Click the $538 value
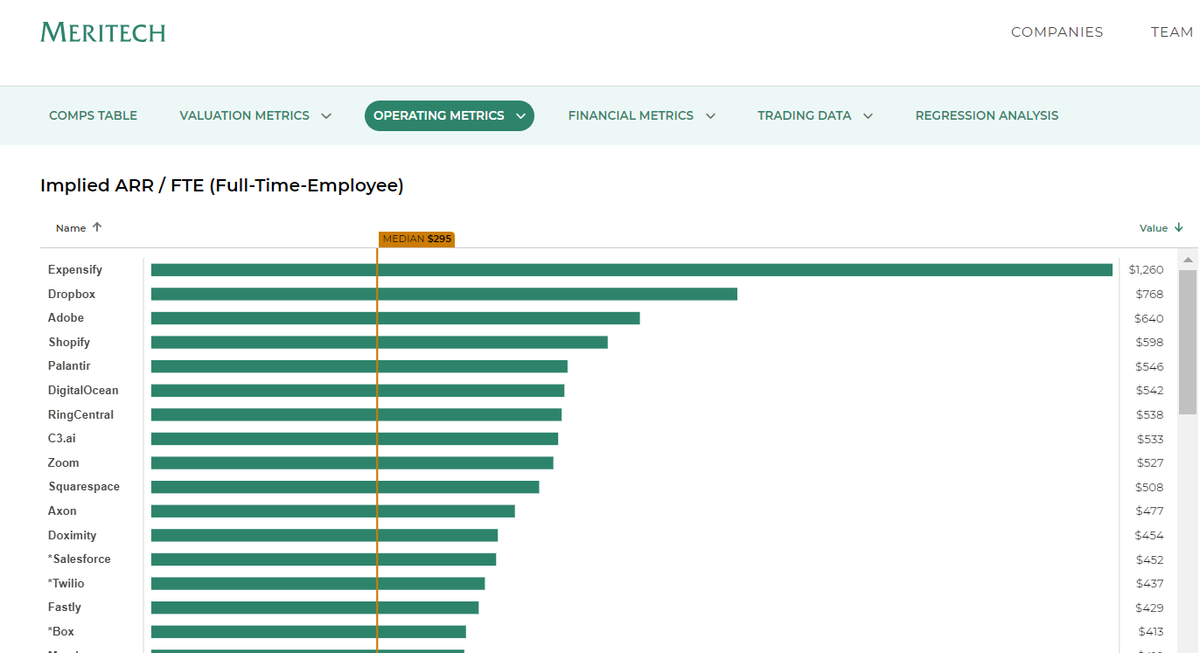1200x653 pixels. [1150, 414]
